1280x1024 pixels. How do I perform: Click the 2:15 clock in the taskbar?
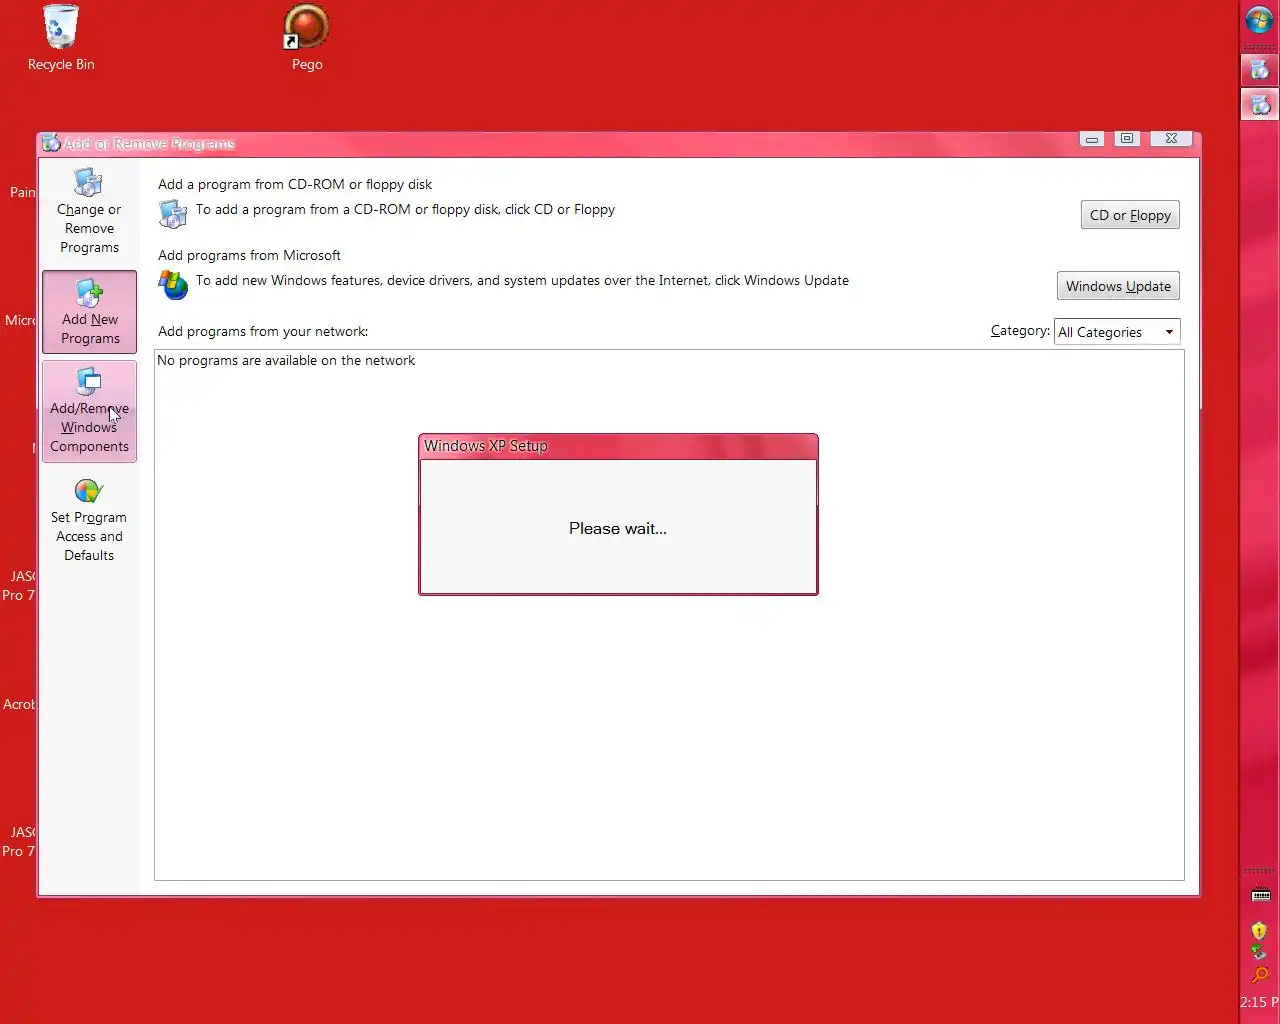1259,1002
